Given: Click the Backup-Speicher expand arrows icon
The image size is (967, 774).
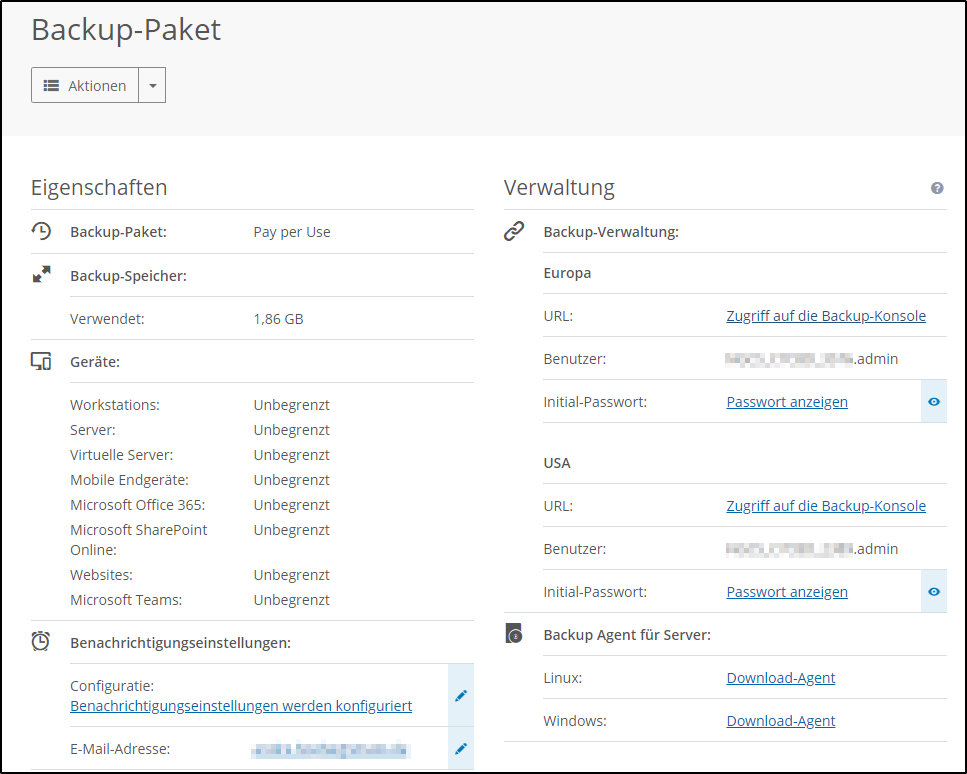Looking at the screenshot, I should pyautogui.click(x=41, y=275).
